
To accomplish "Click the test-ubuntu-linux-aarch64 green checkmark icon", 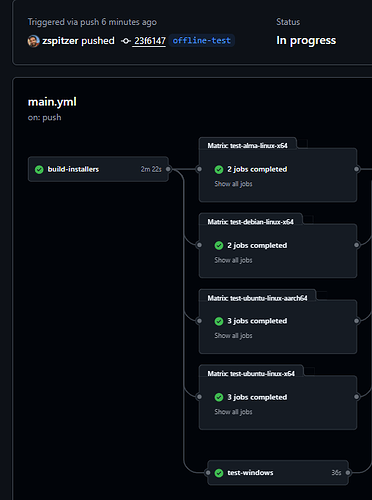I will 219,321.
